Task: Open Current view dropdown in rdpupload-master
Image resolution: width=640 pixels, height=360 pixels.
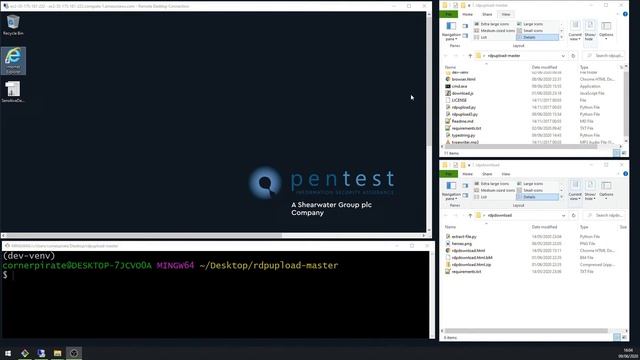Action: point(575,31)
